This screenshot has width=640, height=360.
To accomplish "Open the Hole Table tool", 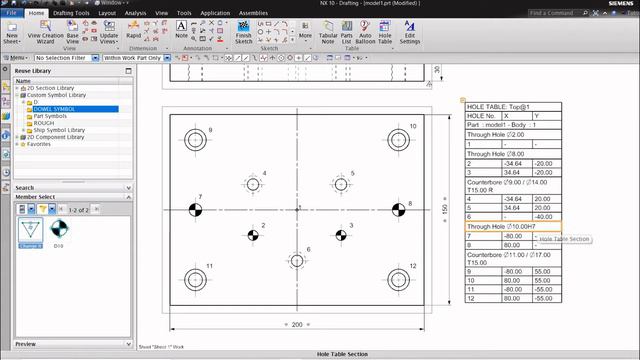I will (384, 32).
